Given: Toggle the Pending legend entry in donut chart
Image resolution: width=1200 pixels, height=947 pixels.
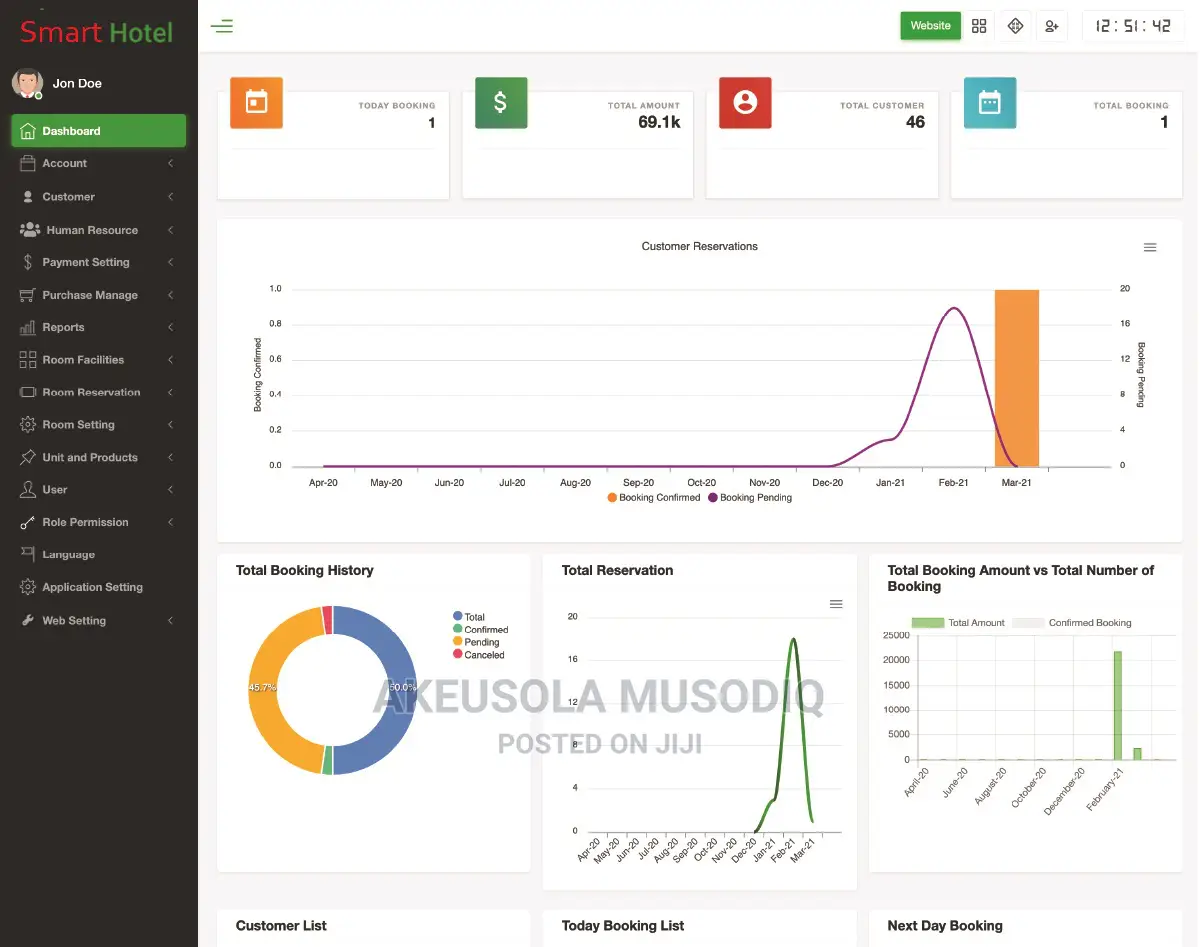Looking at the screenshot, I should pyautogui.click(x=476, y=642).
